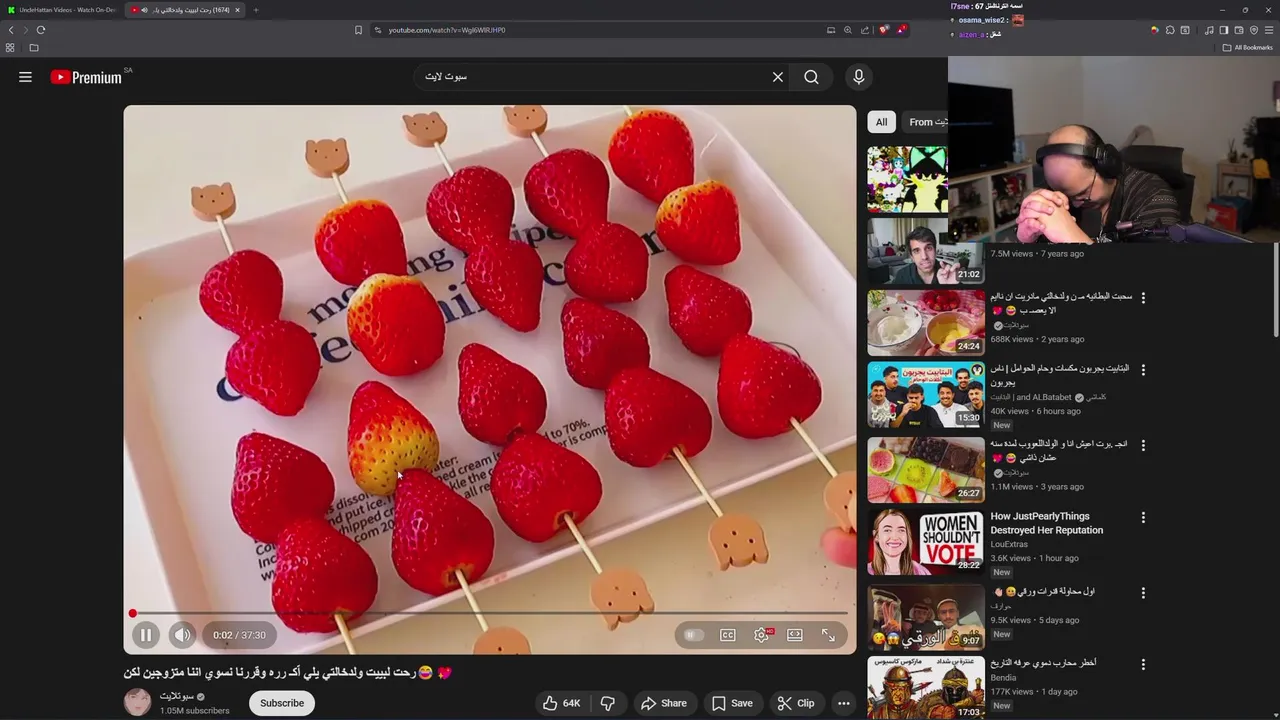
Task: Select the From channel filter chip
Action: coord(926,122)
